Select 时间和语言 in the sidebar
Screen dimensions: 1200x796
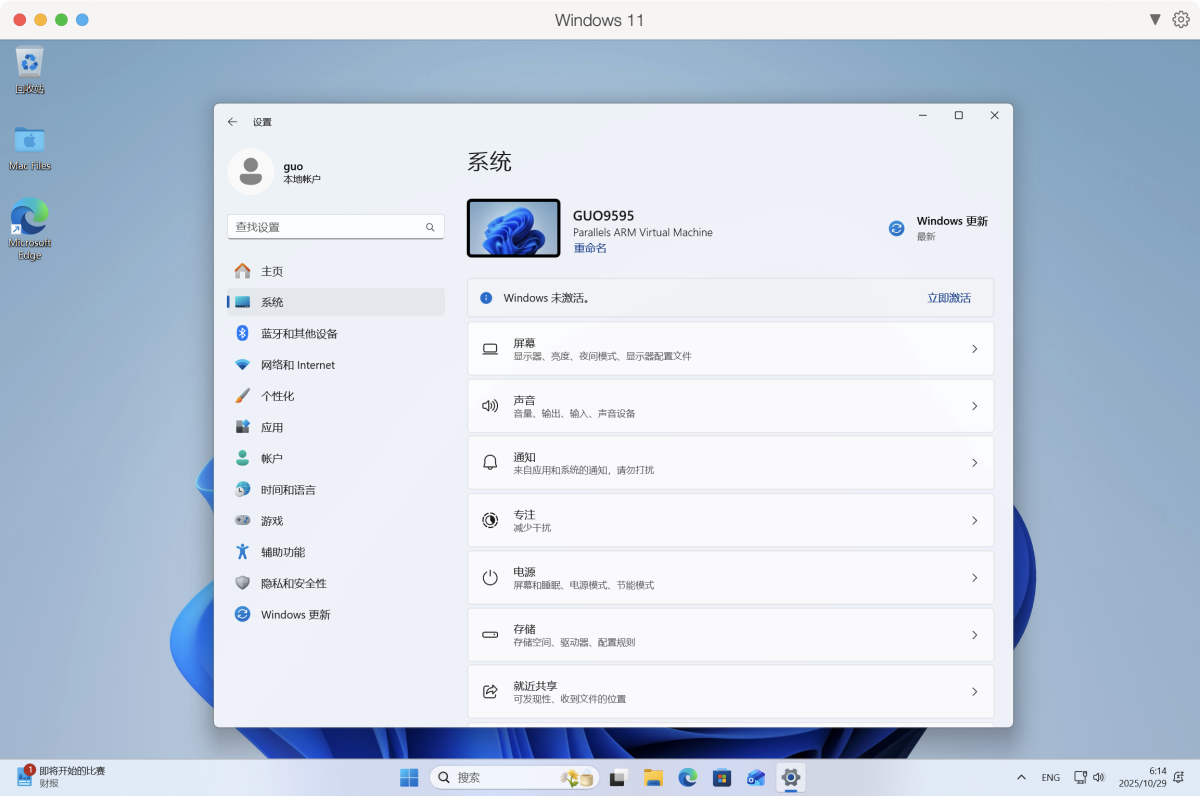pos(288,490)
